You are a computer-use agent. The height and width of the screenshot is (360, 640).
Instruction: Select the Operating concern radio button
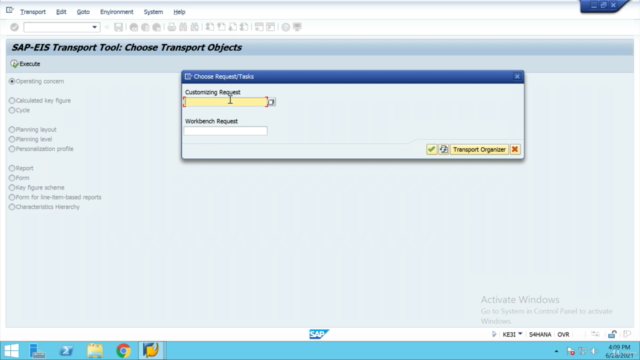pos(12,81)
